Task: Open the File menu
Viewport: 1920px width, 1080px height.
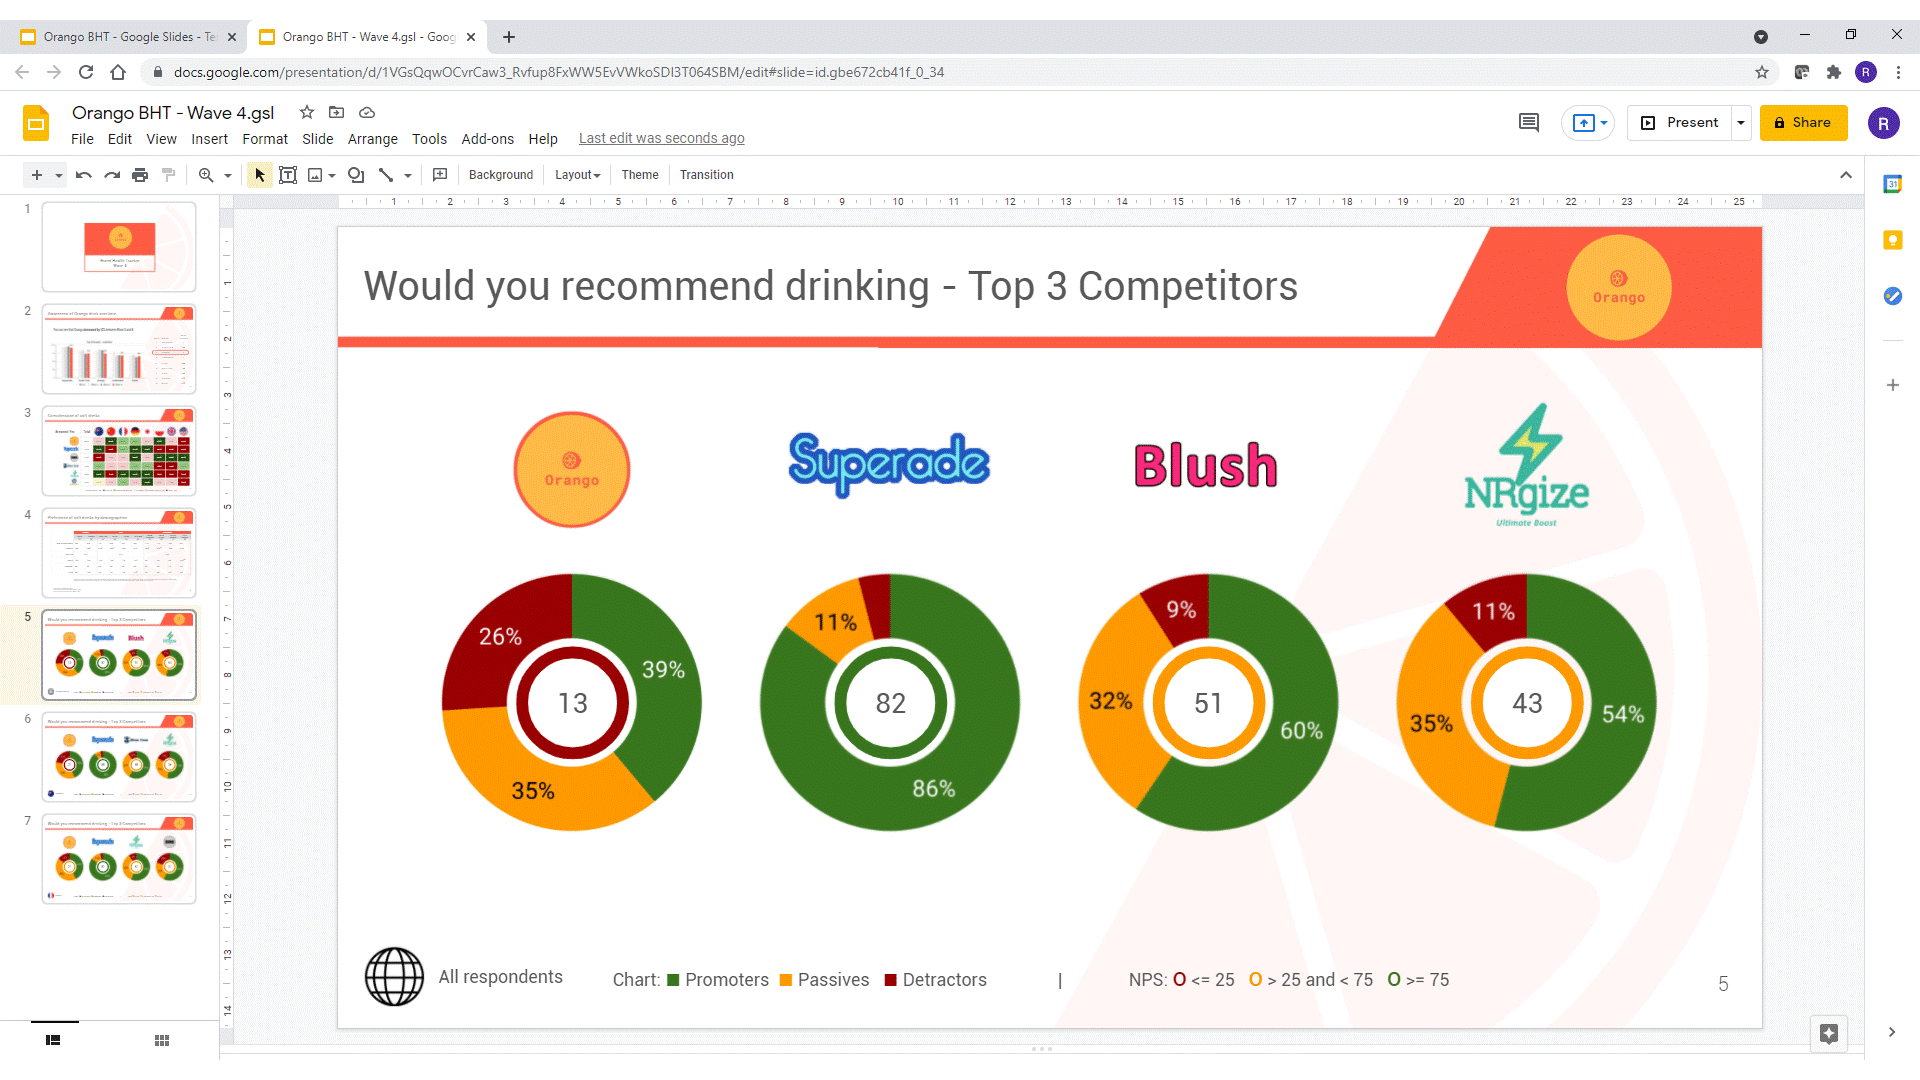Action: tap(83, 139)
